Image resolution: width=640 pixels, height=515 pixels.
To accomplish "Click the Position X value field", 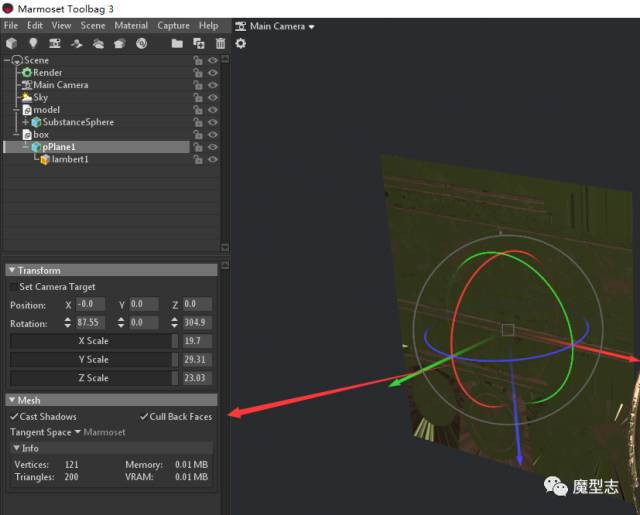I will click(x=91, y=304).
